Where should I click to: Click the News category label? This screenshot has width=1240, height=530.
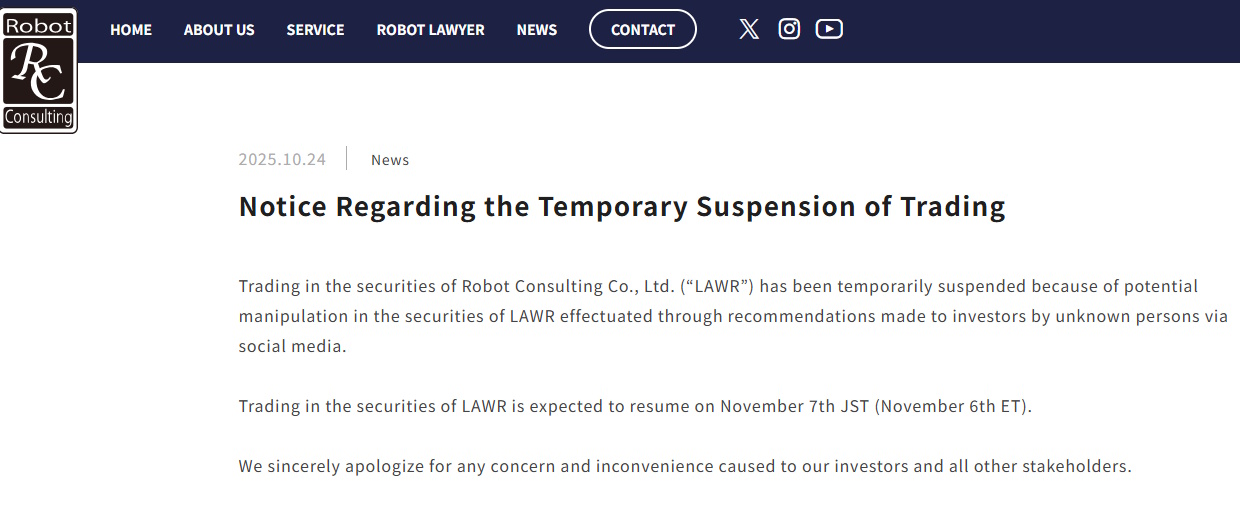tap(390, 160)
